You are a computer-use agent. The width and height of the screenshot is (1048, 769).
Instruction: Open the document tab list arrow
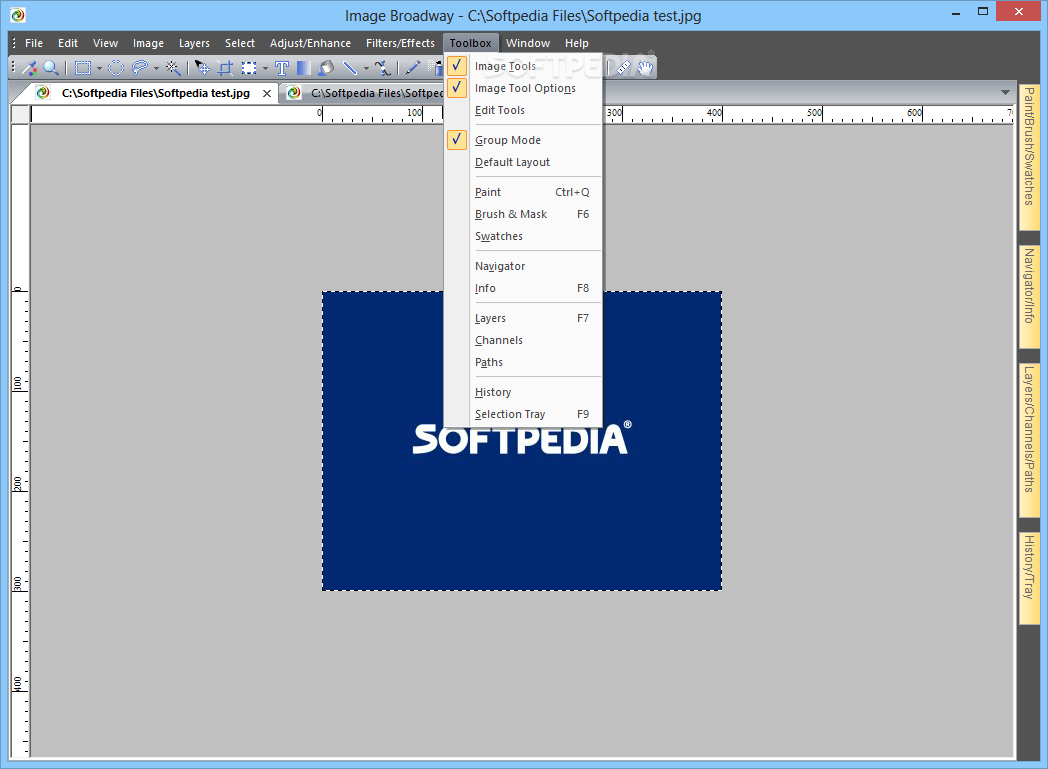[1005, 92]
